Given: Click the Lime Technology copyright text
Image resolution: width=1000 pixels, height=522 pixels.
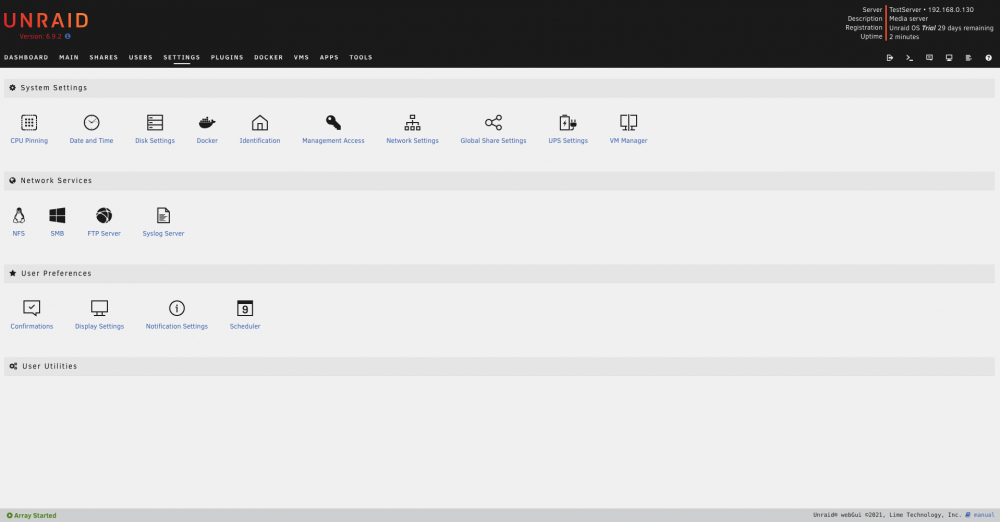Looking at the screenshot, I should tap(887, 515).
